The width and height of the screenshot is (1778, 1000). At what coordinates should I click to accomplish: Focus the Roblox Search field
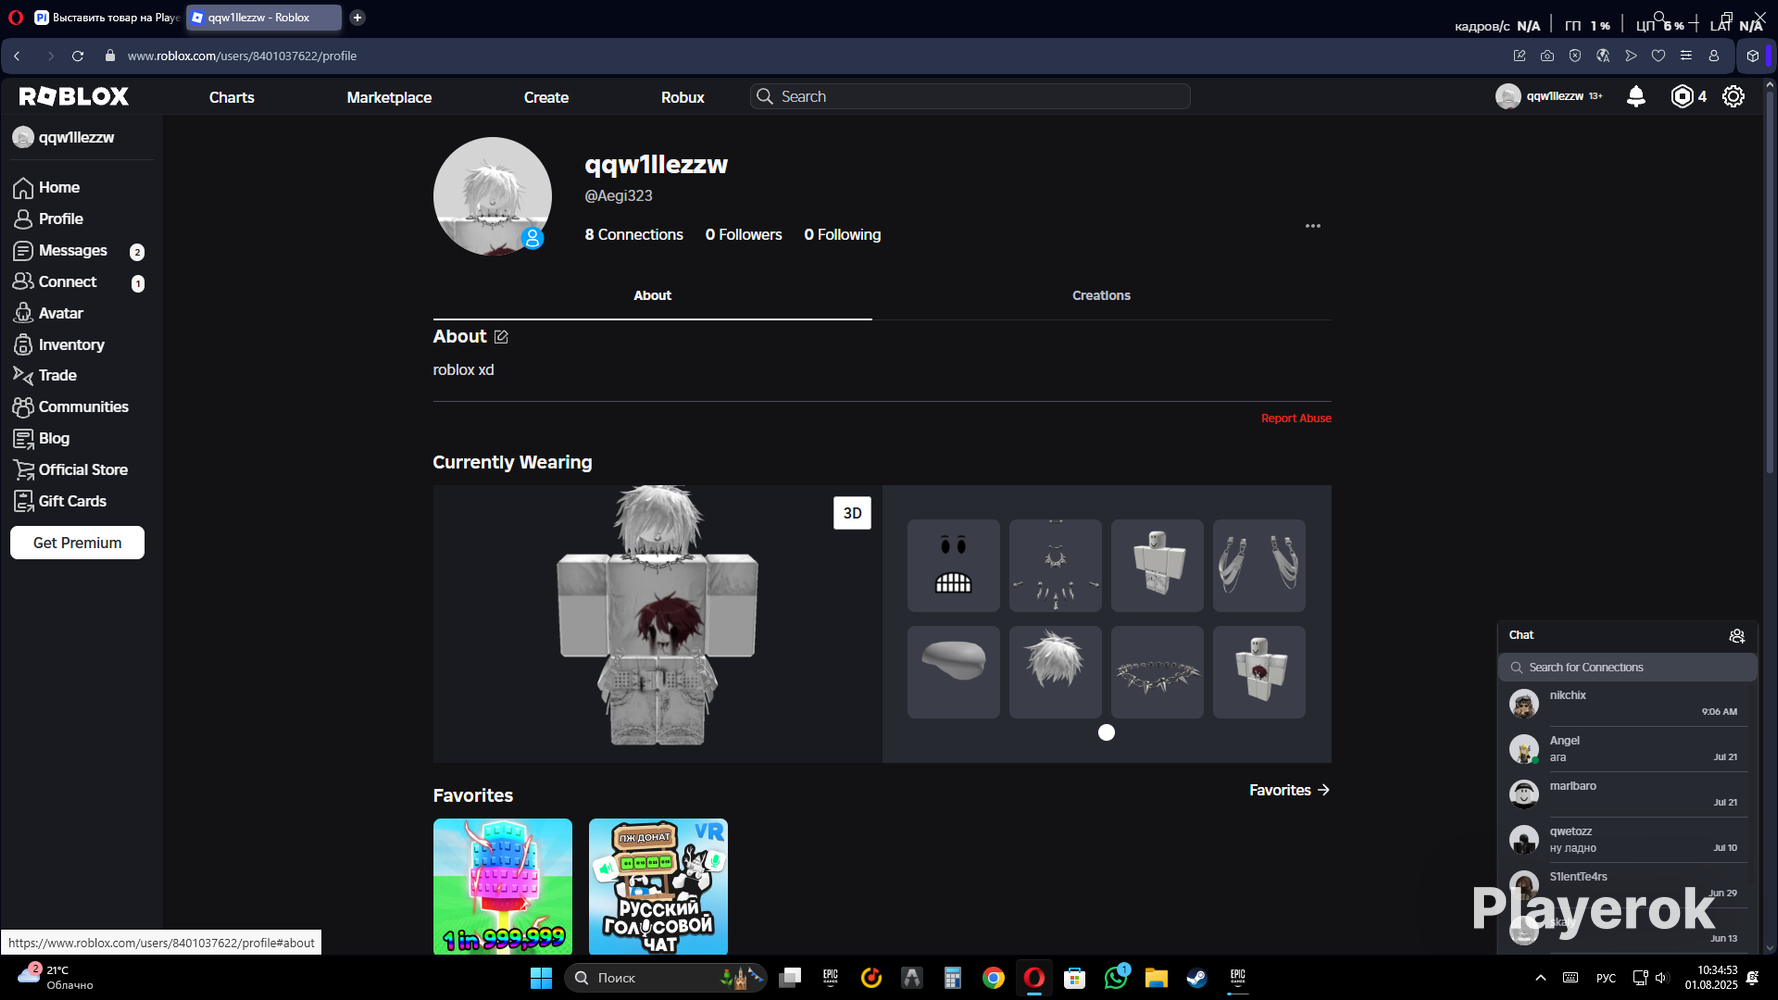(970, 96)
